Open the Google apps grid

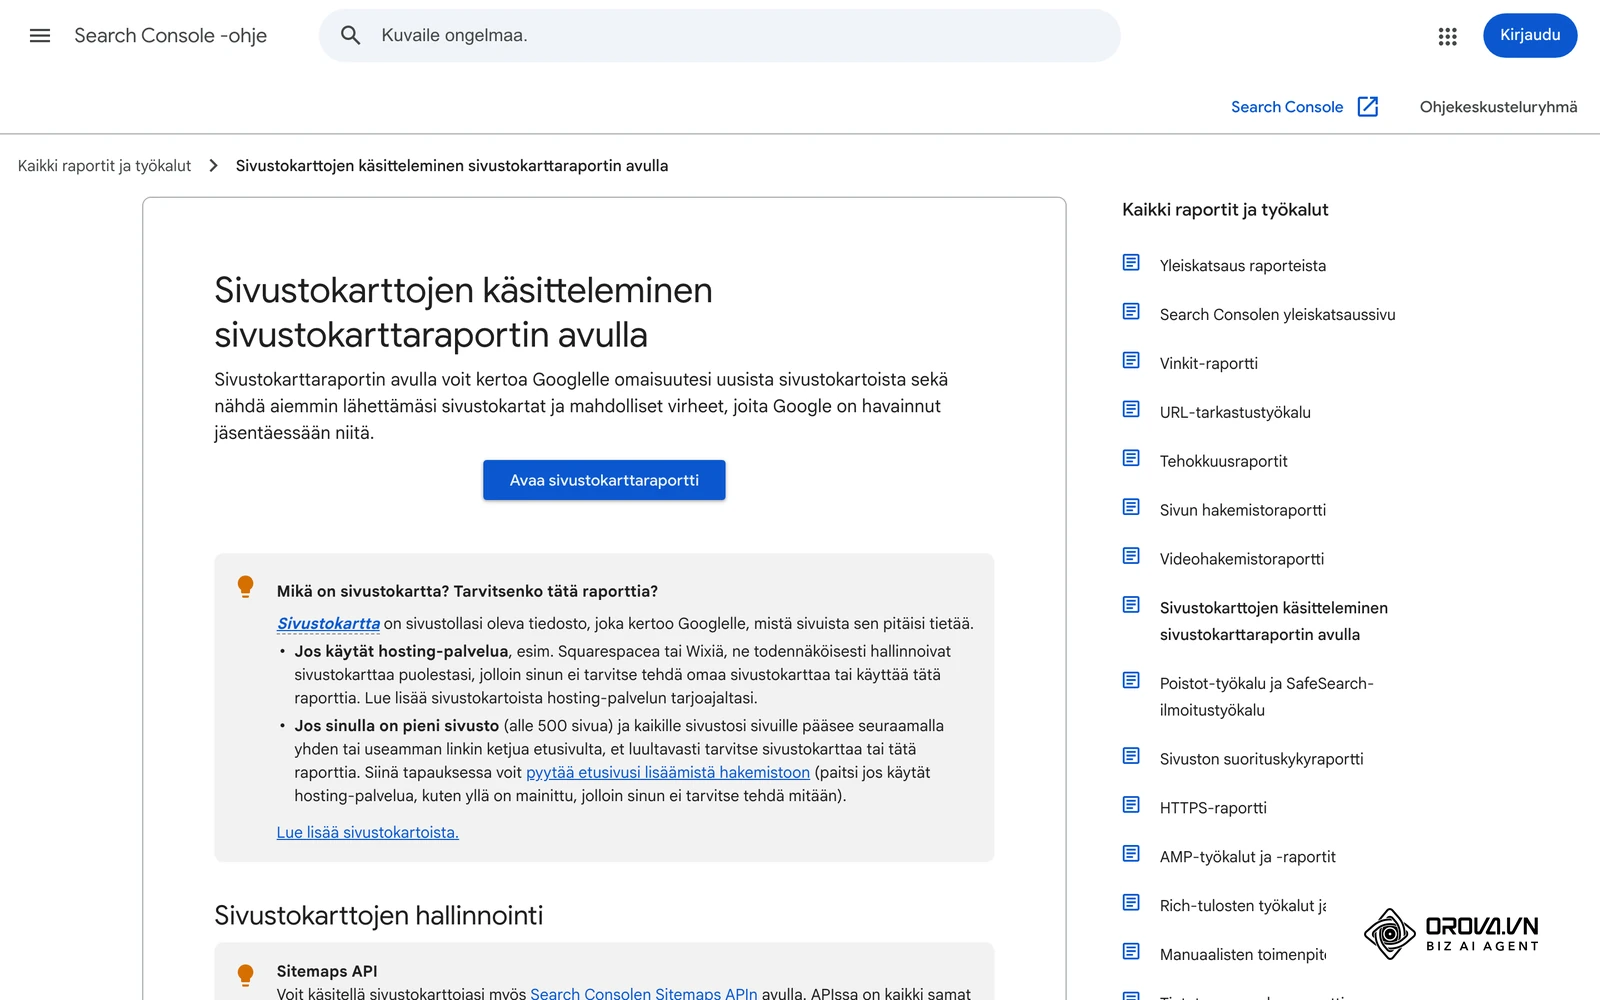click(1447, 36)
